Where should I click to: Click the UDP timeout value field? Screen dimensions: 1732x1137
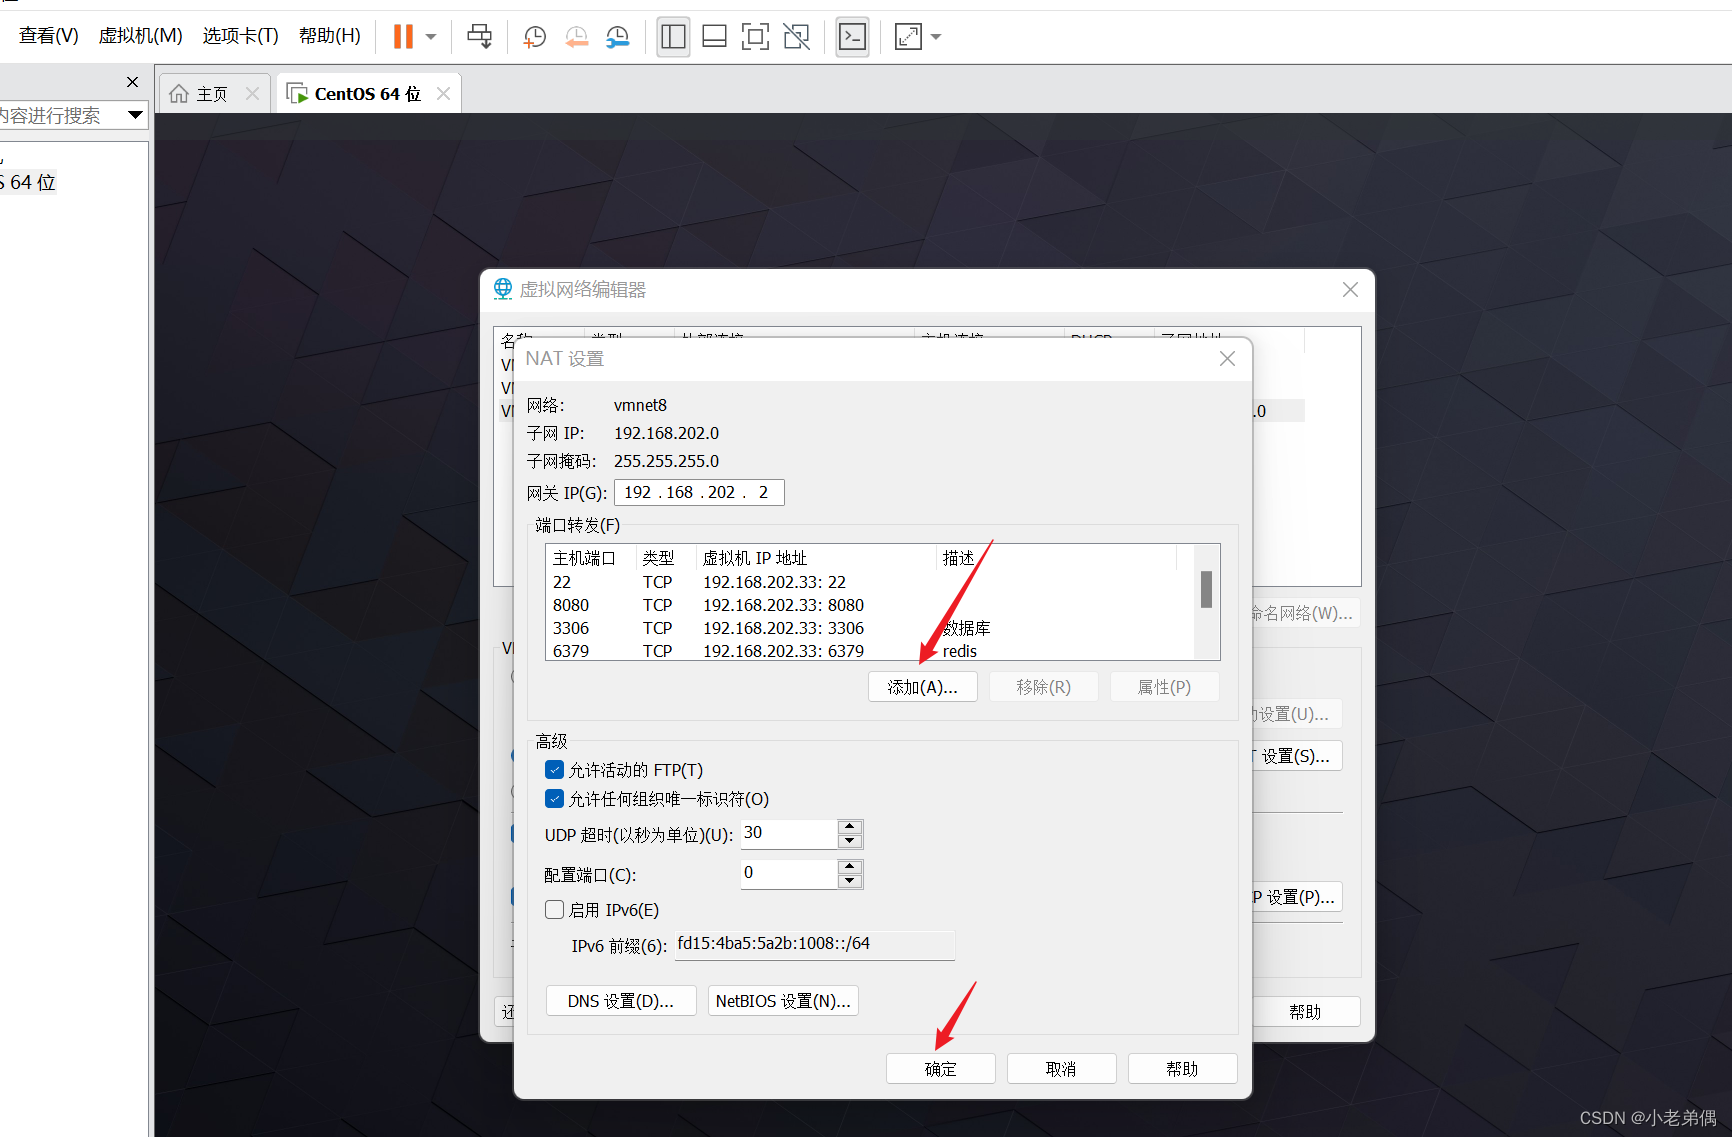(788, 834)
